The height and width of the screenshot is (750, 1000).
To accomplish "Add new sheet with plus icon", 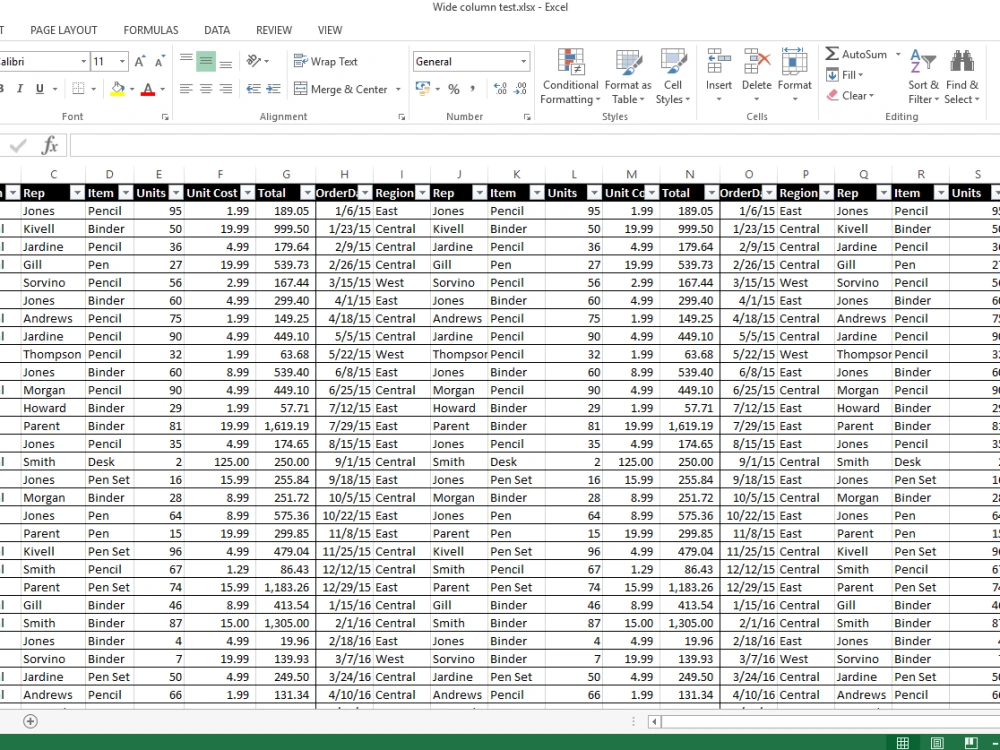I will pos(30,721).
